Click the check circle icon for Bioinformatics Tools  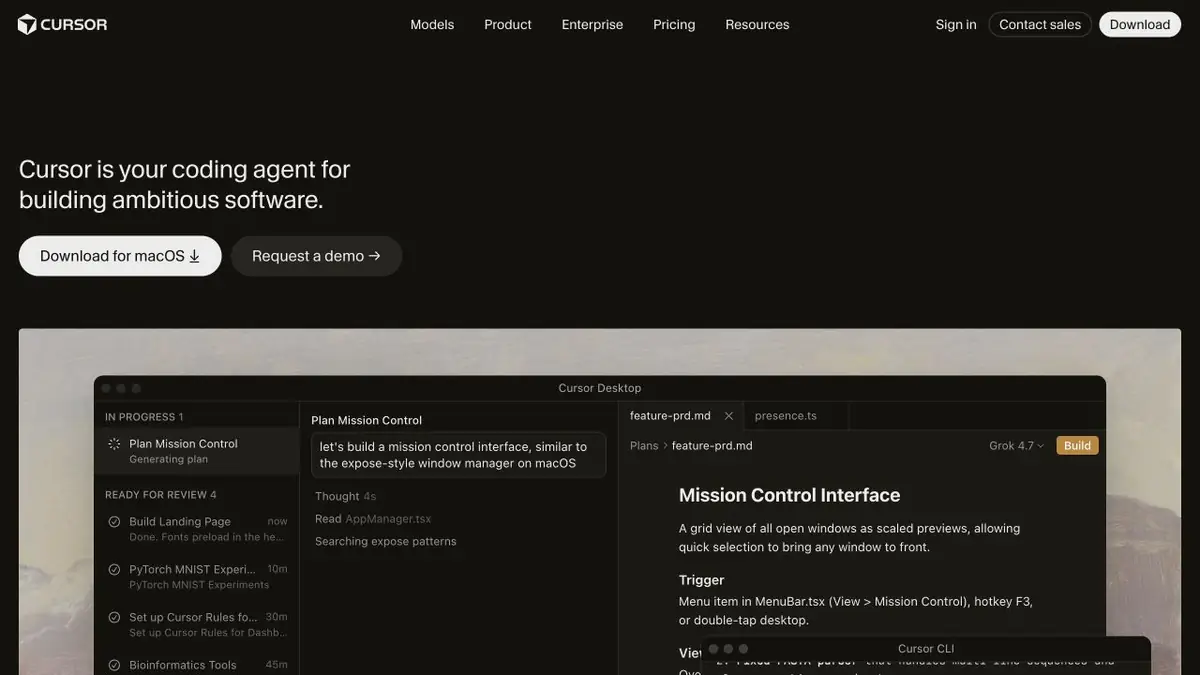114,665
